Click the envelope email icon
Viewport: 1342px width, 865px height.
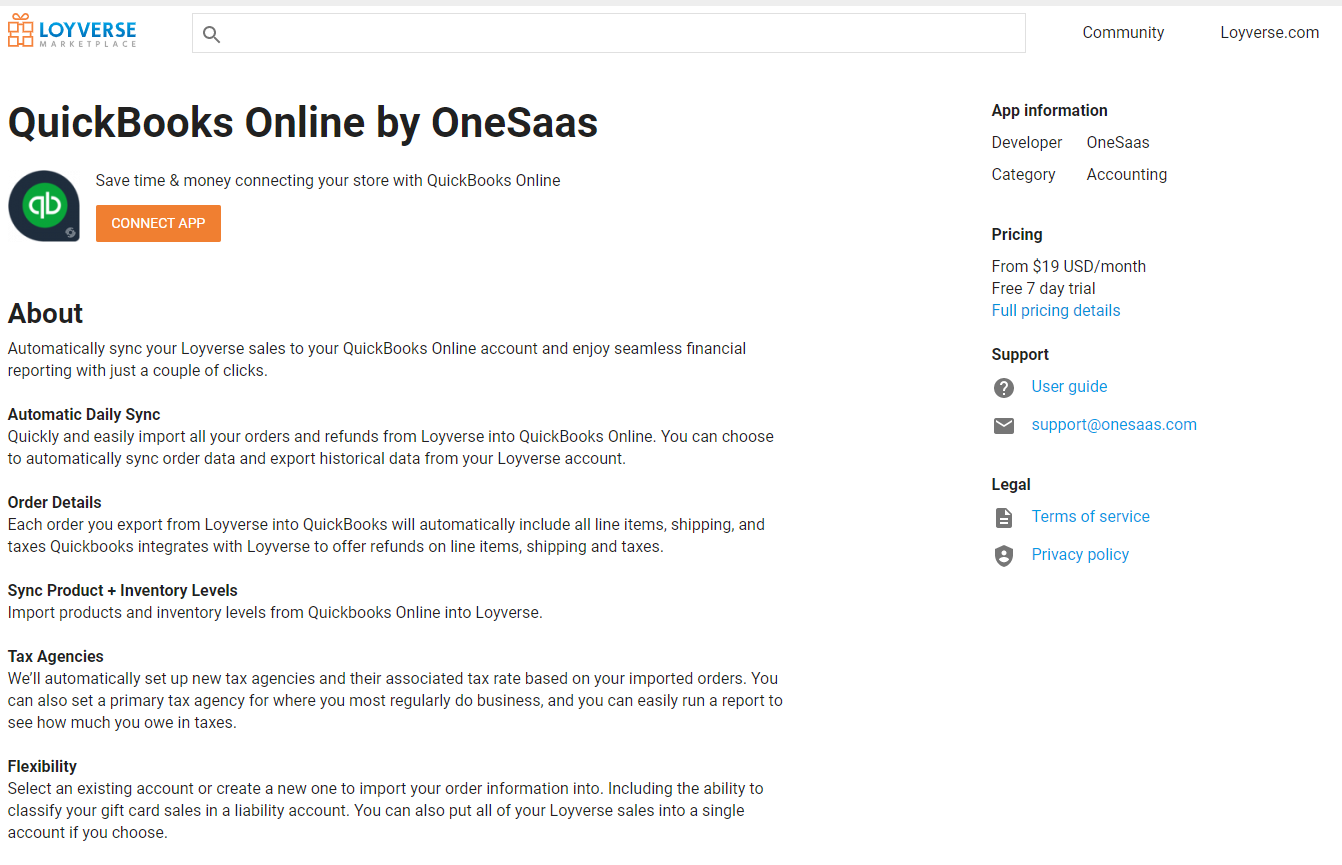(x=1004, y=426)
